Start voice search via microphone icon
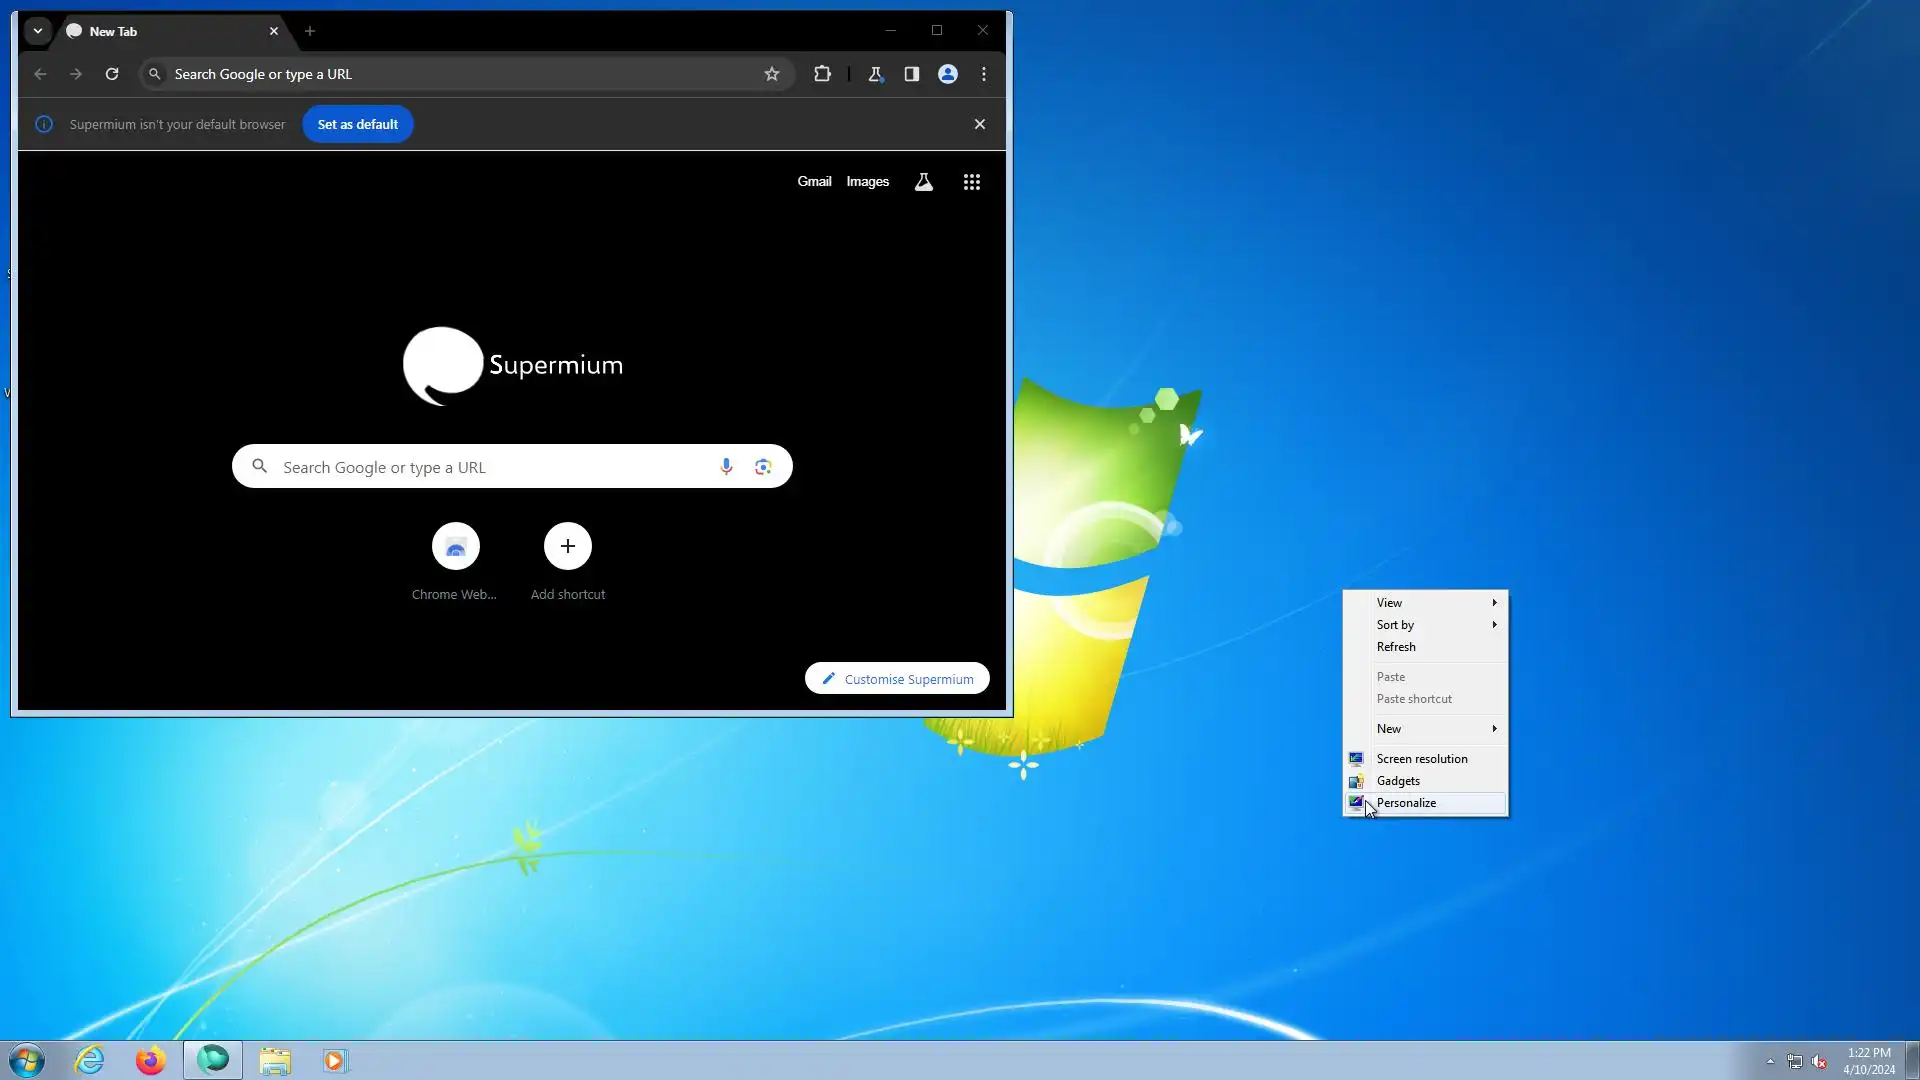 pos(726,467)
